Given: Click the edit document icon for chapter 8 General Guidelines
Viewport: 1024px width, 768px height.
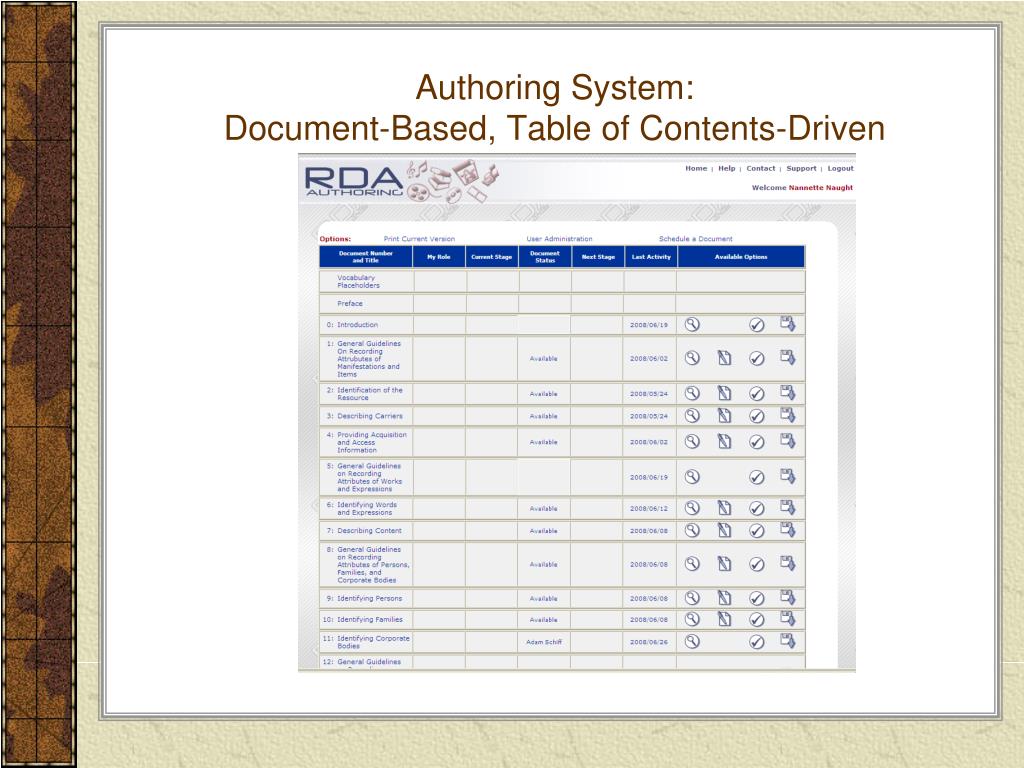Looking at the screenshot, I should (724, 564).
